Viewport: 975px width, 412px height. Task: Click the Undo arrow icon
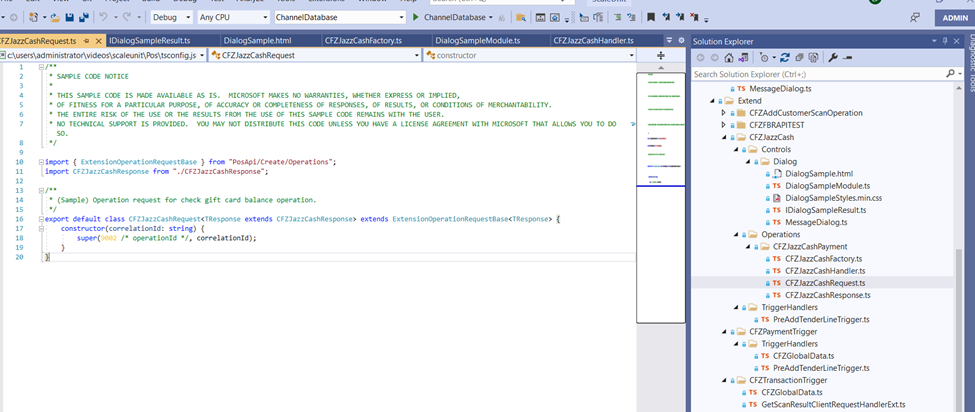pos(103,17)
